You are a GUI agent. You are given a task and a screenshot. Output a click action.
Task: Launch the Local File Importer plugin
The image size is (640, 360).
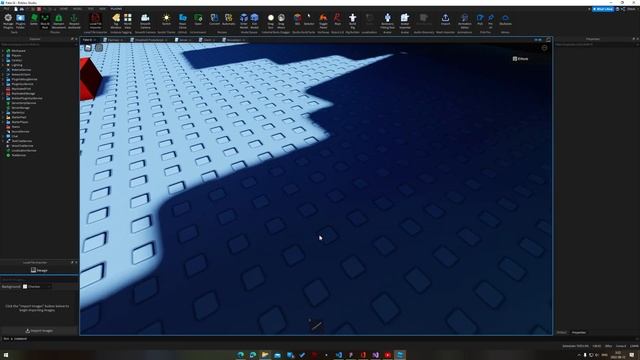(96, 21)
